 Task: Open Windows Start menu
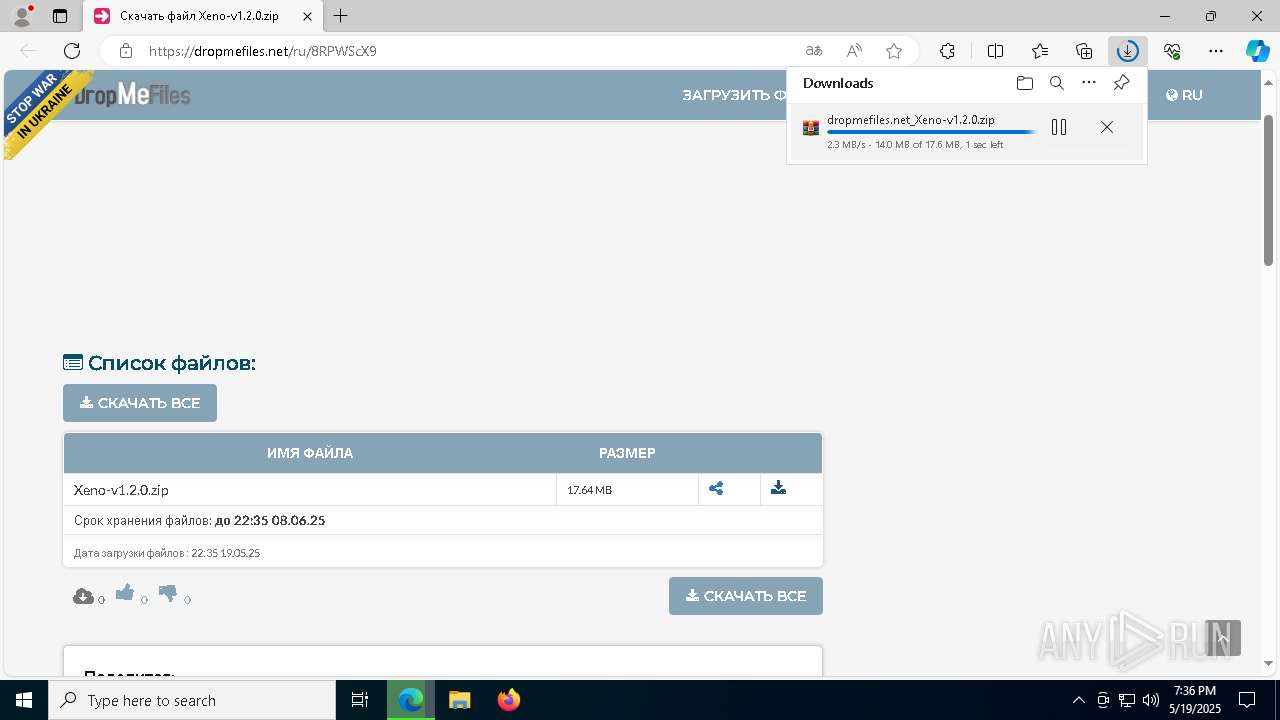(24, 700)
